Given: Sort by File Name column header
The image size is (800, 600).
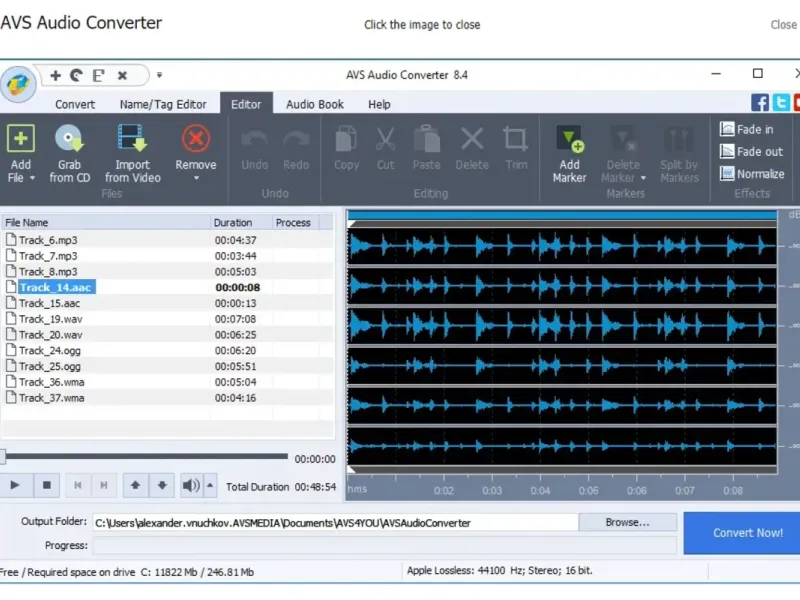Looking at the screenshot, I should (x=106, y=222).
